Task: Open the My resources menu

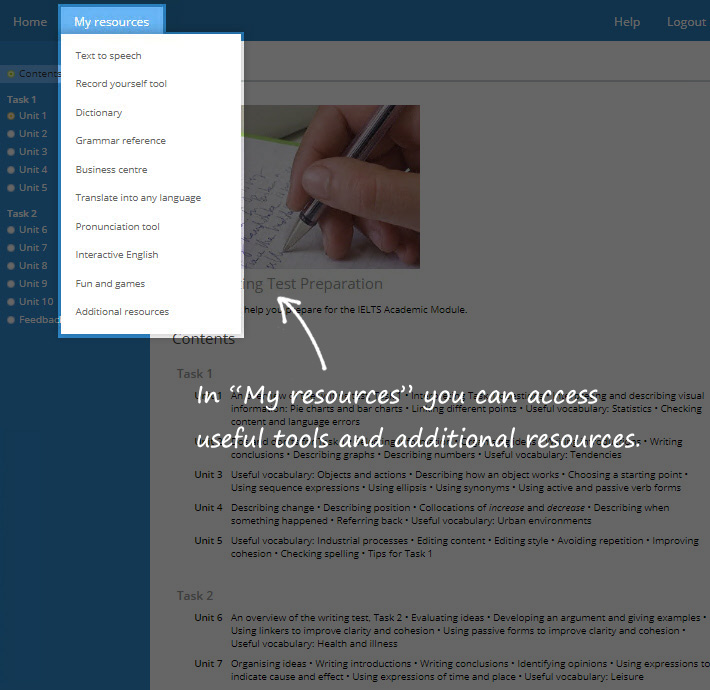Action: click(111, 21)
